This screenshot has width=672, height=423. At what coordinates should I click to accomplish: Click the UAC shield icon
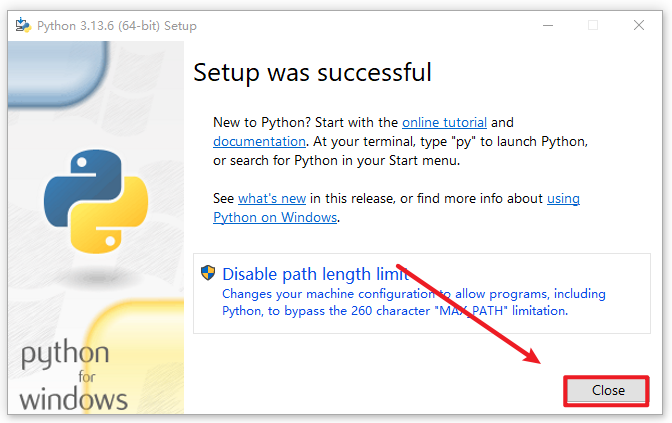click(x=209, y=274)
